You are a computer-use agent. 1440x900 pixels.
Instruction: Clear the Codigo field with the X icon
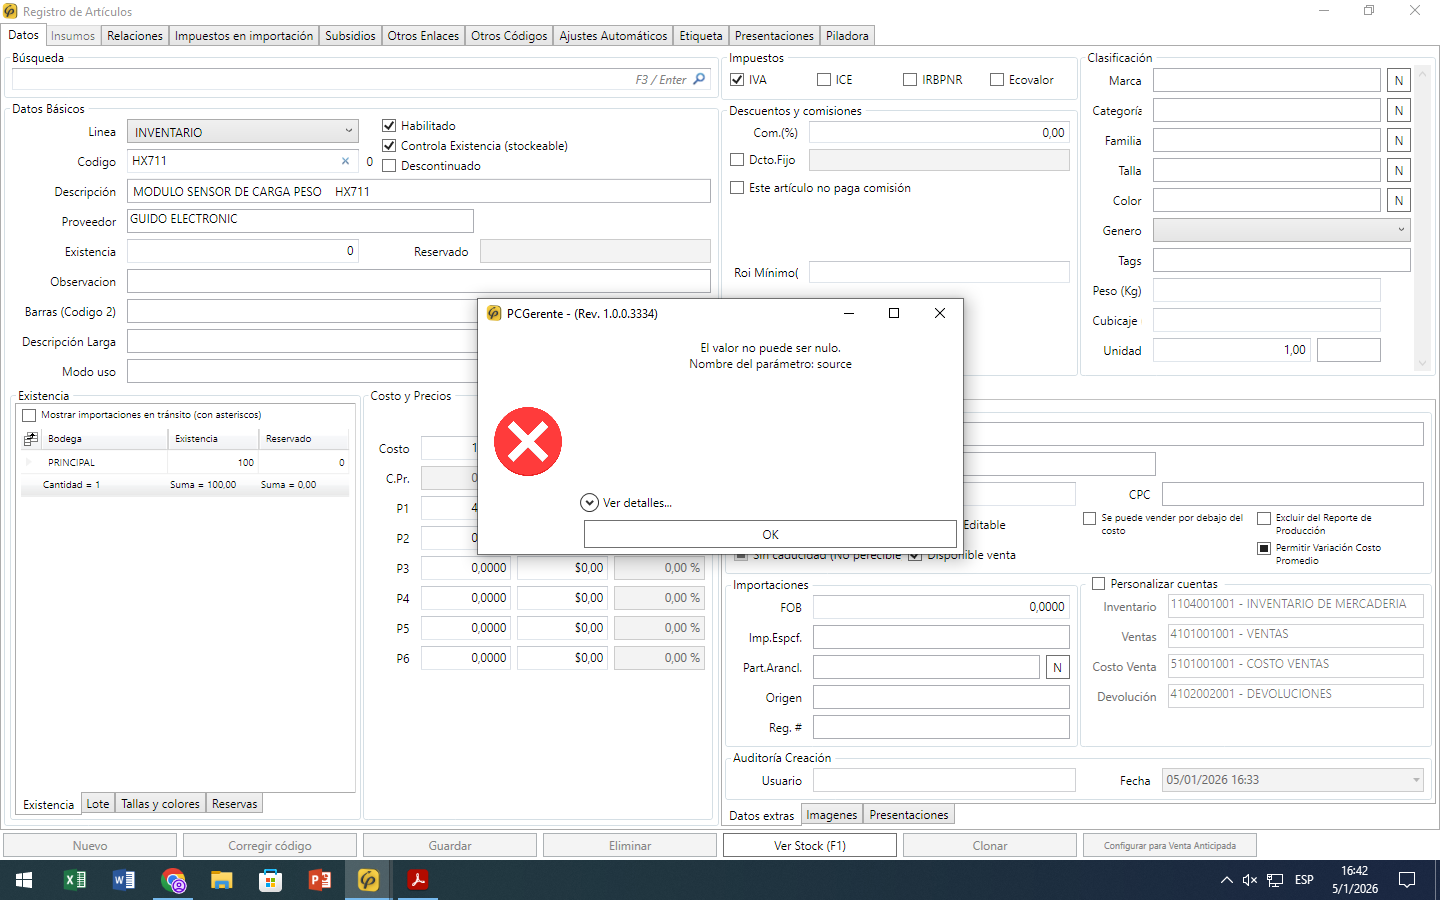tap(345, 161)
